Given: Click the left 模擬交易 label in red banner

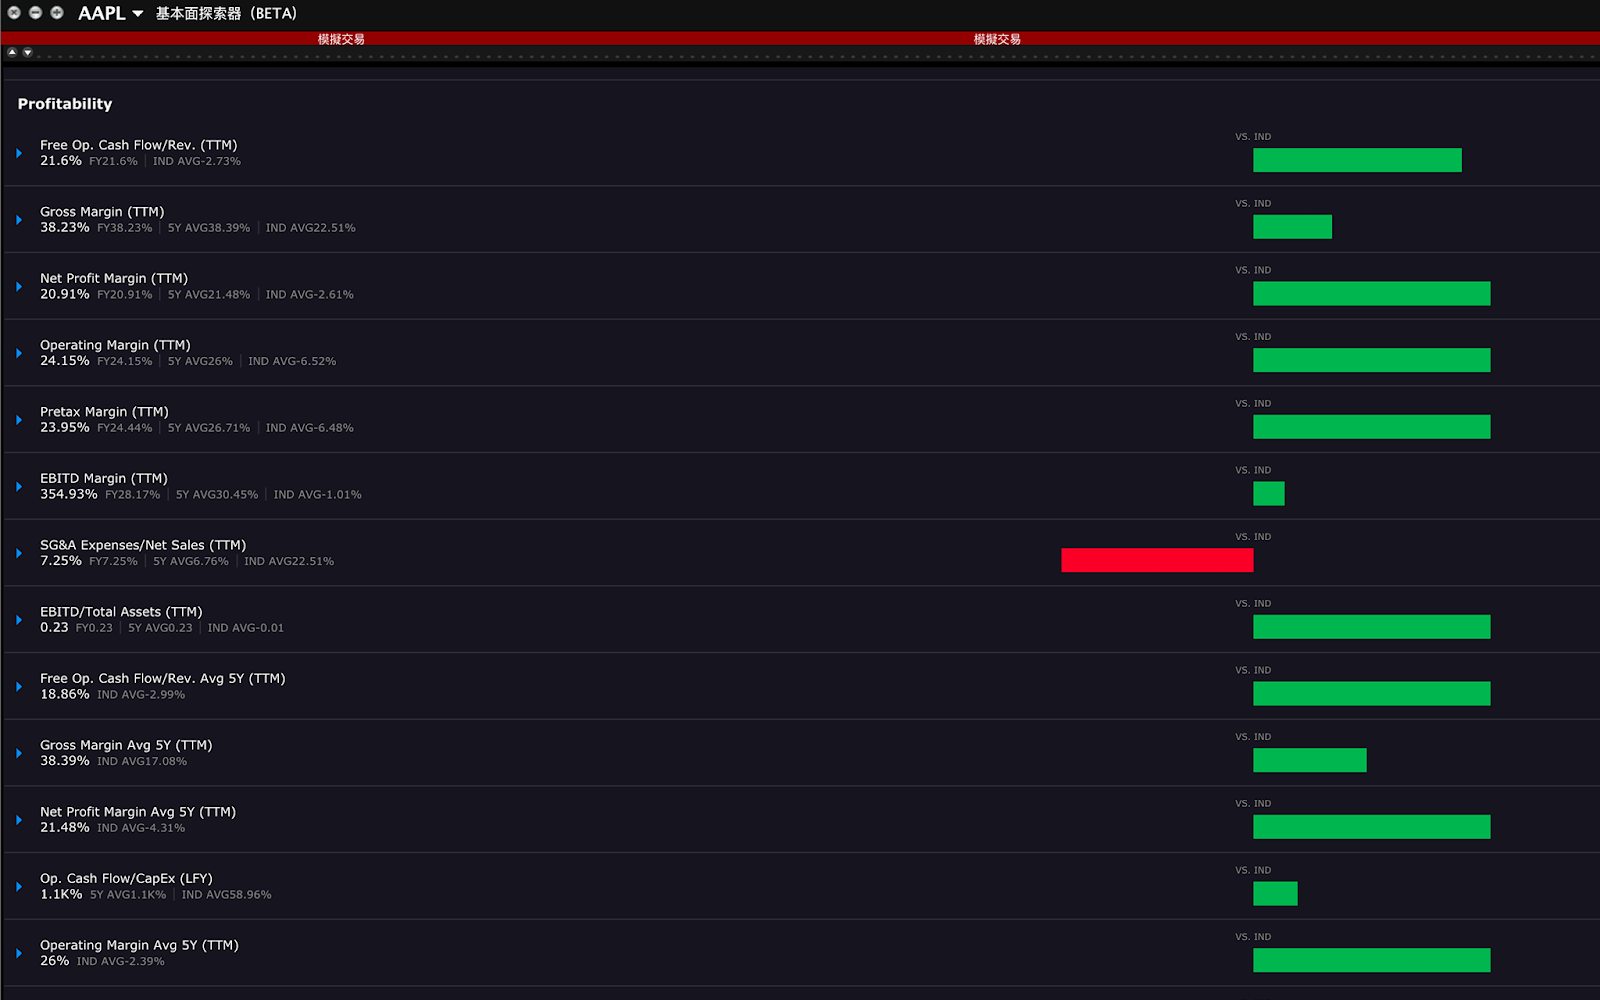Looking at the screenshot, I should coord(341,39).
